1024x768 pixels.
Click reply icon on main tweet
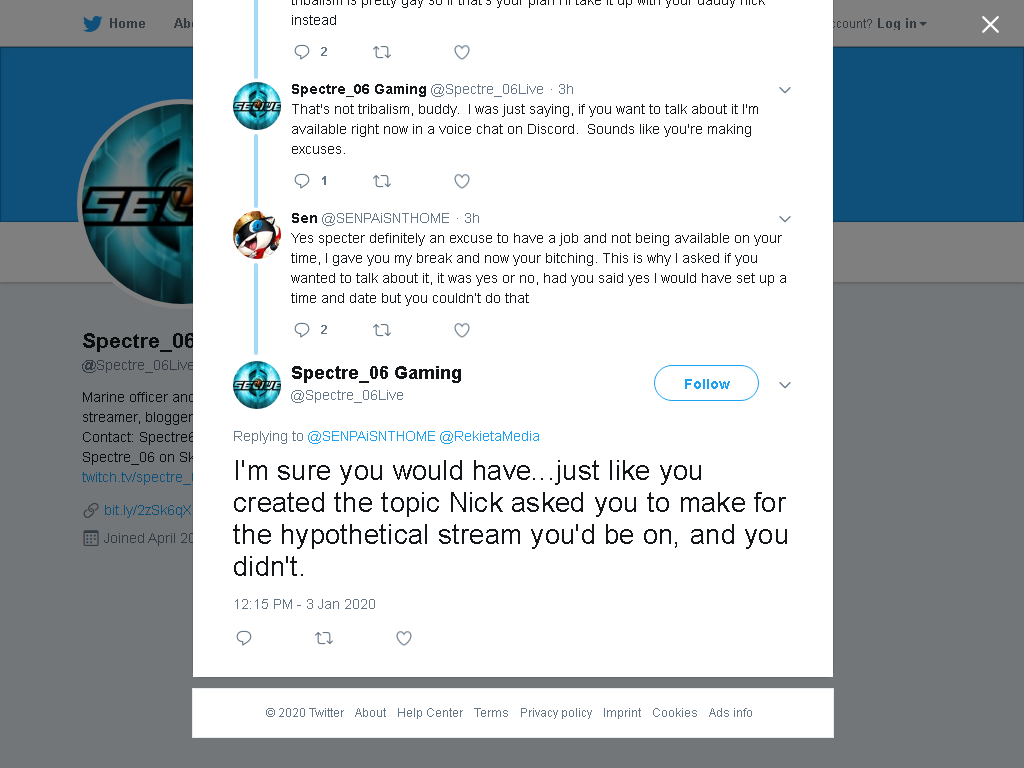point(244,638)
